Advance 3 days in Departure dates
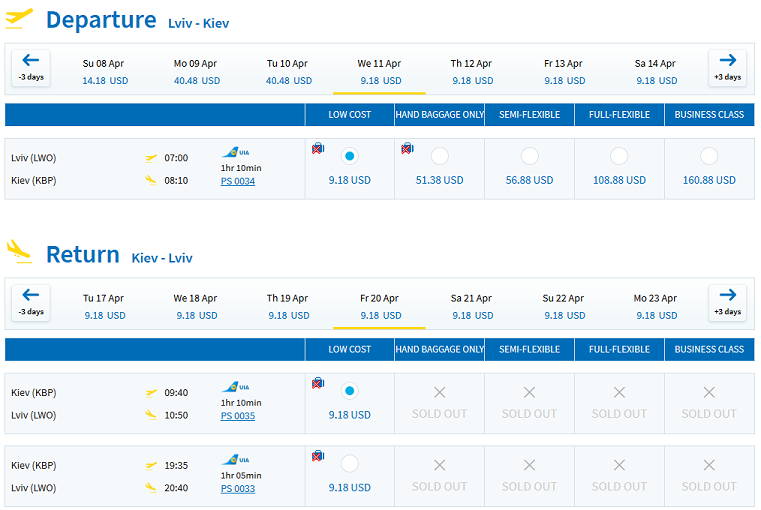 [728, 67]
